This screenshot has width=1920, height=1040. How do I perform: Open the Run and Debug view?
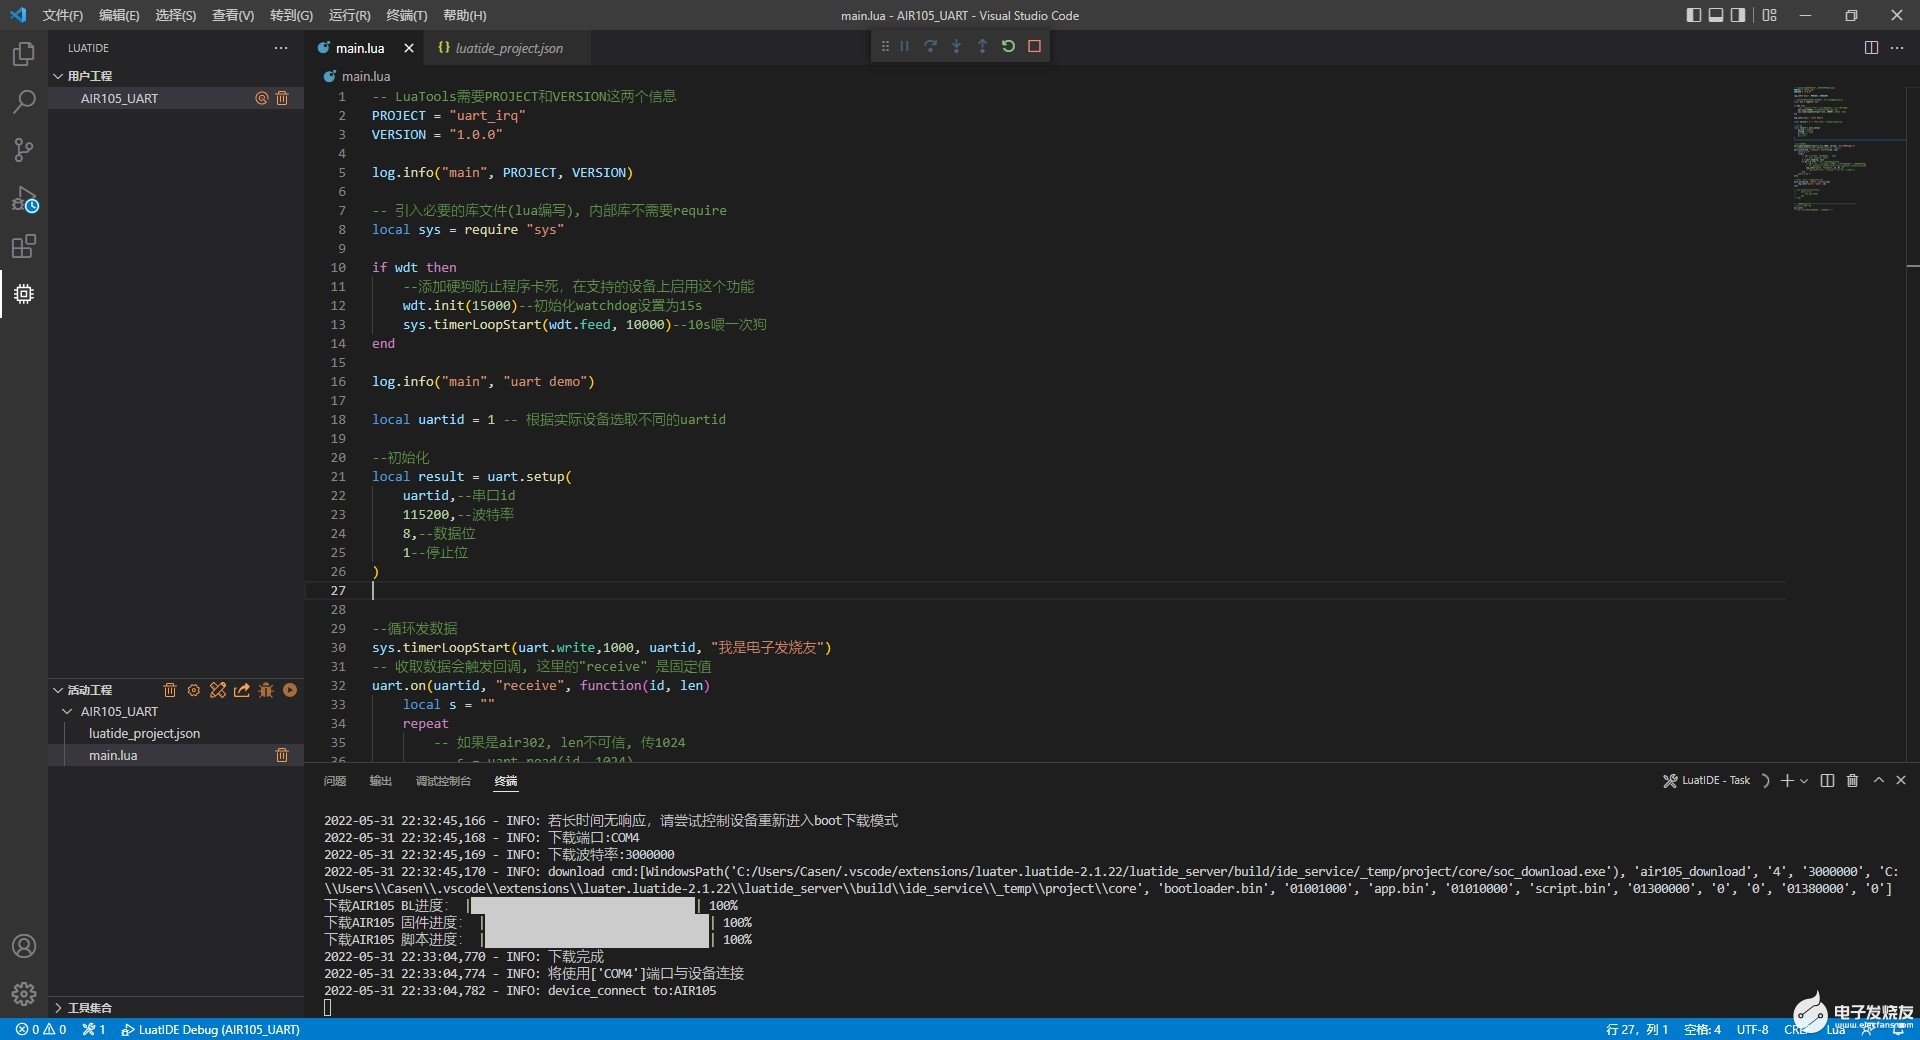pyautogui.click(x=24, y=198)
